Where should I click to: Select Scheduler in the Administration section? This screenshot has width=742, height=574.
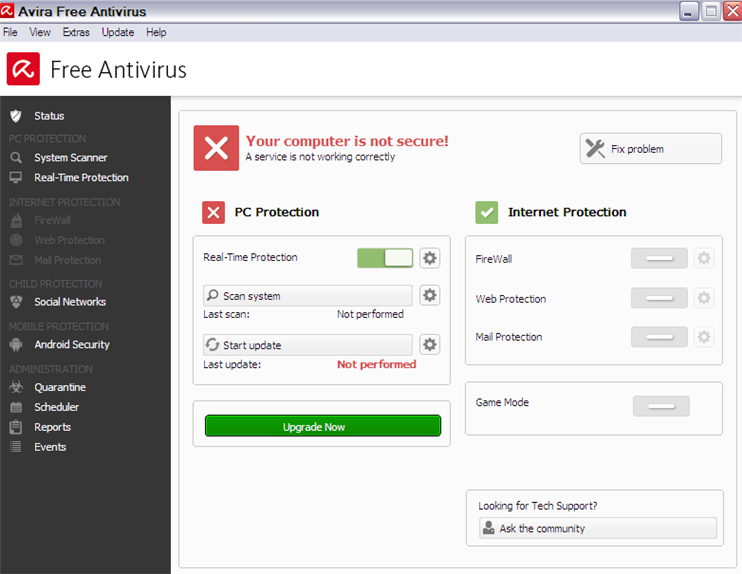56,407
